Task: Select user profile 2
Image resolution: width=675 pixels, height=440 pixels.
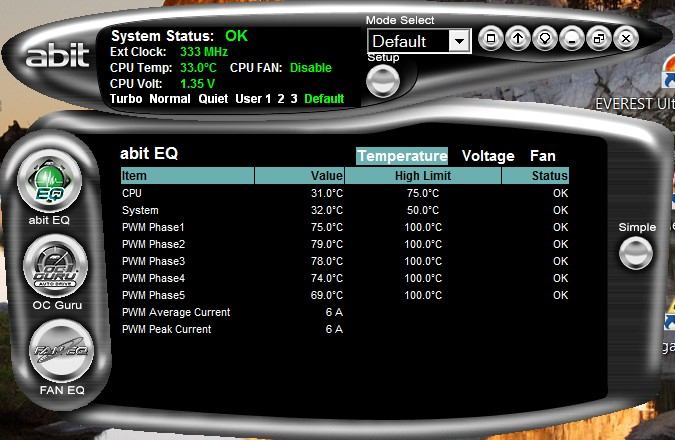Action: coord(281,99)
